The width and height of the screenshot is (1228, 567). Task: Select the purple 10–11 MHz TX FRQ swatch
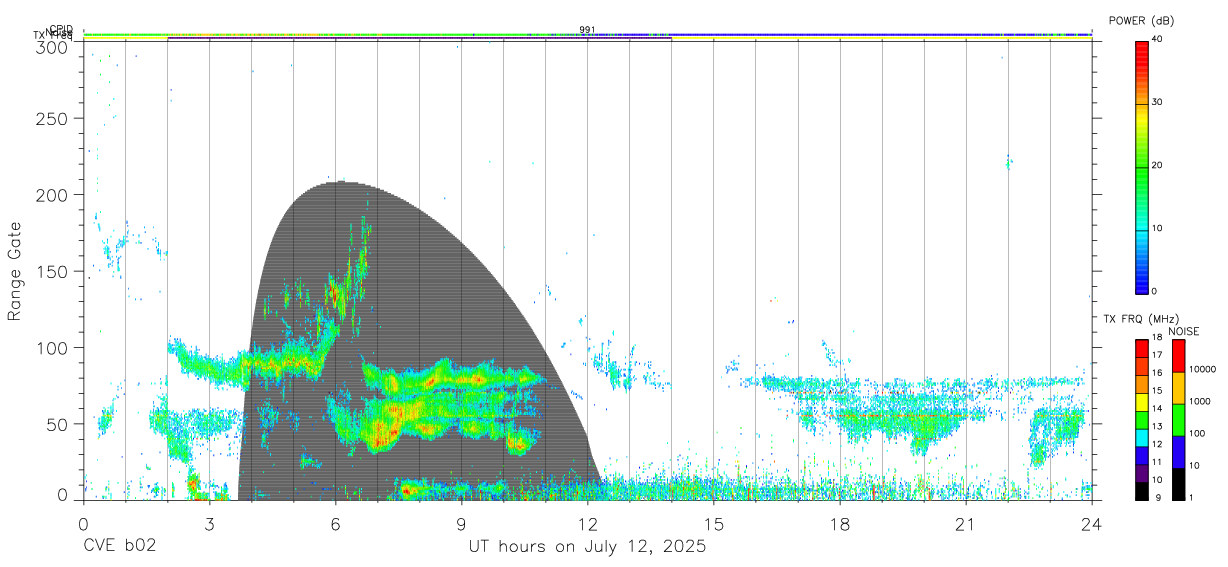point(1142,474)
